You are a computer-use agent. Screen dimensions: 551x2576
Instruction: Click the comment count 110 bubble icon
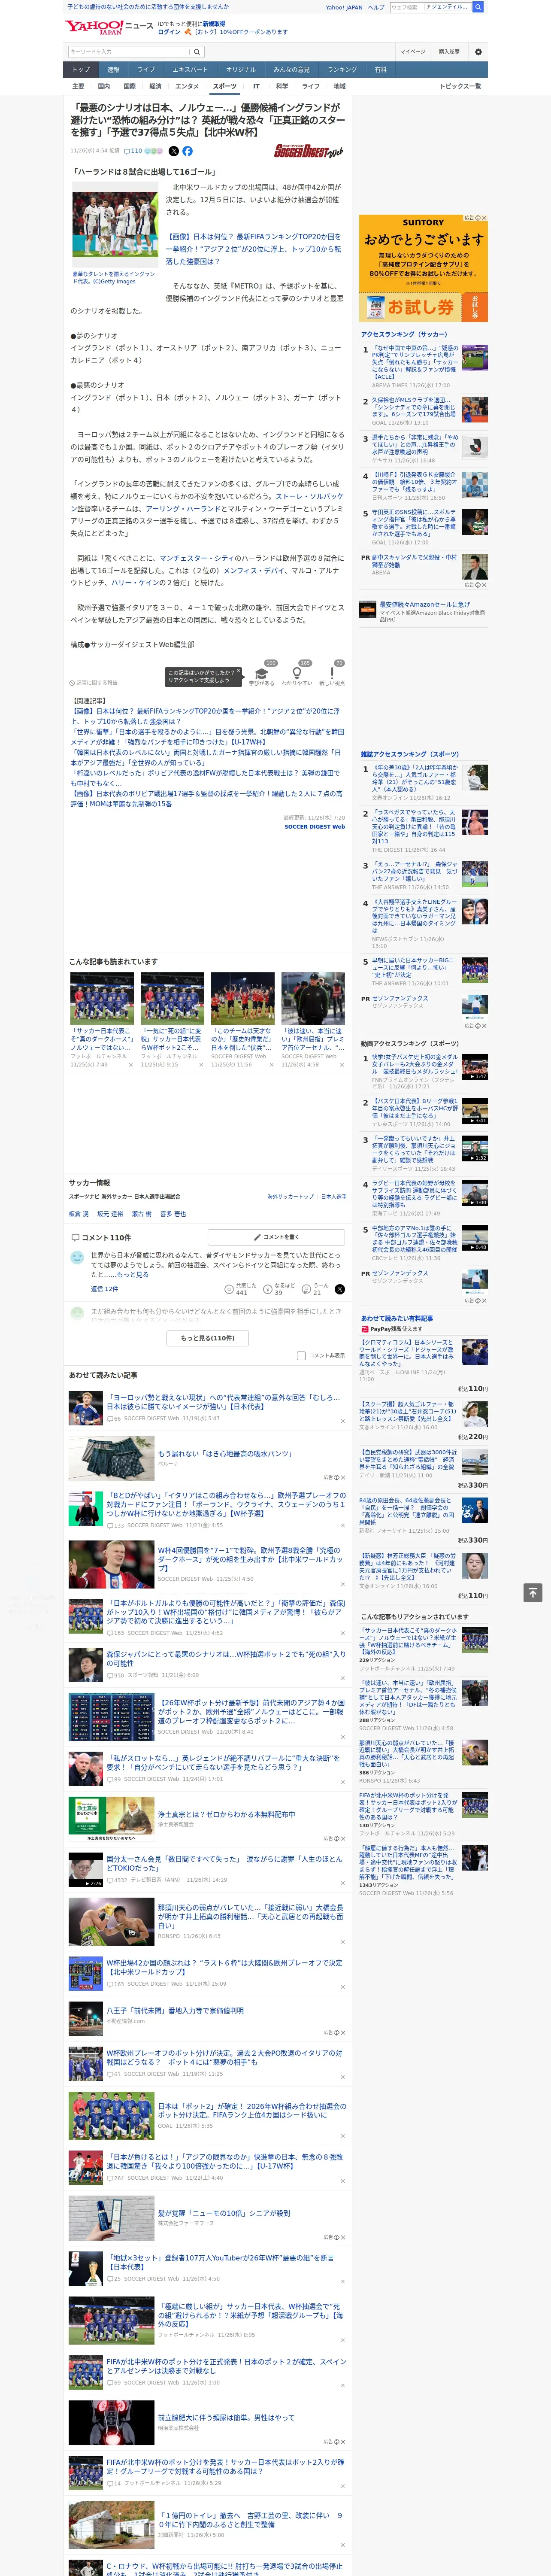(x=133, y=151)
